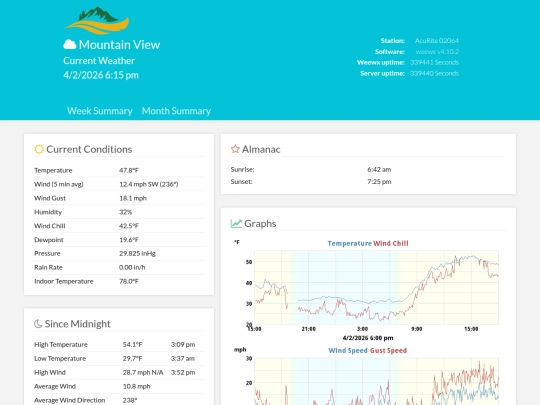Click the Average Wind Direction value 238°

pos(130,400)
